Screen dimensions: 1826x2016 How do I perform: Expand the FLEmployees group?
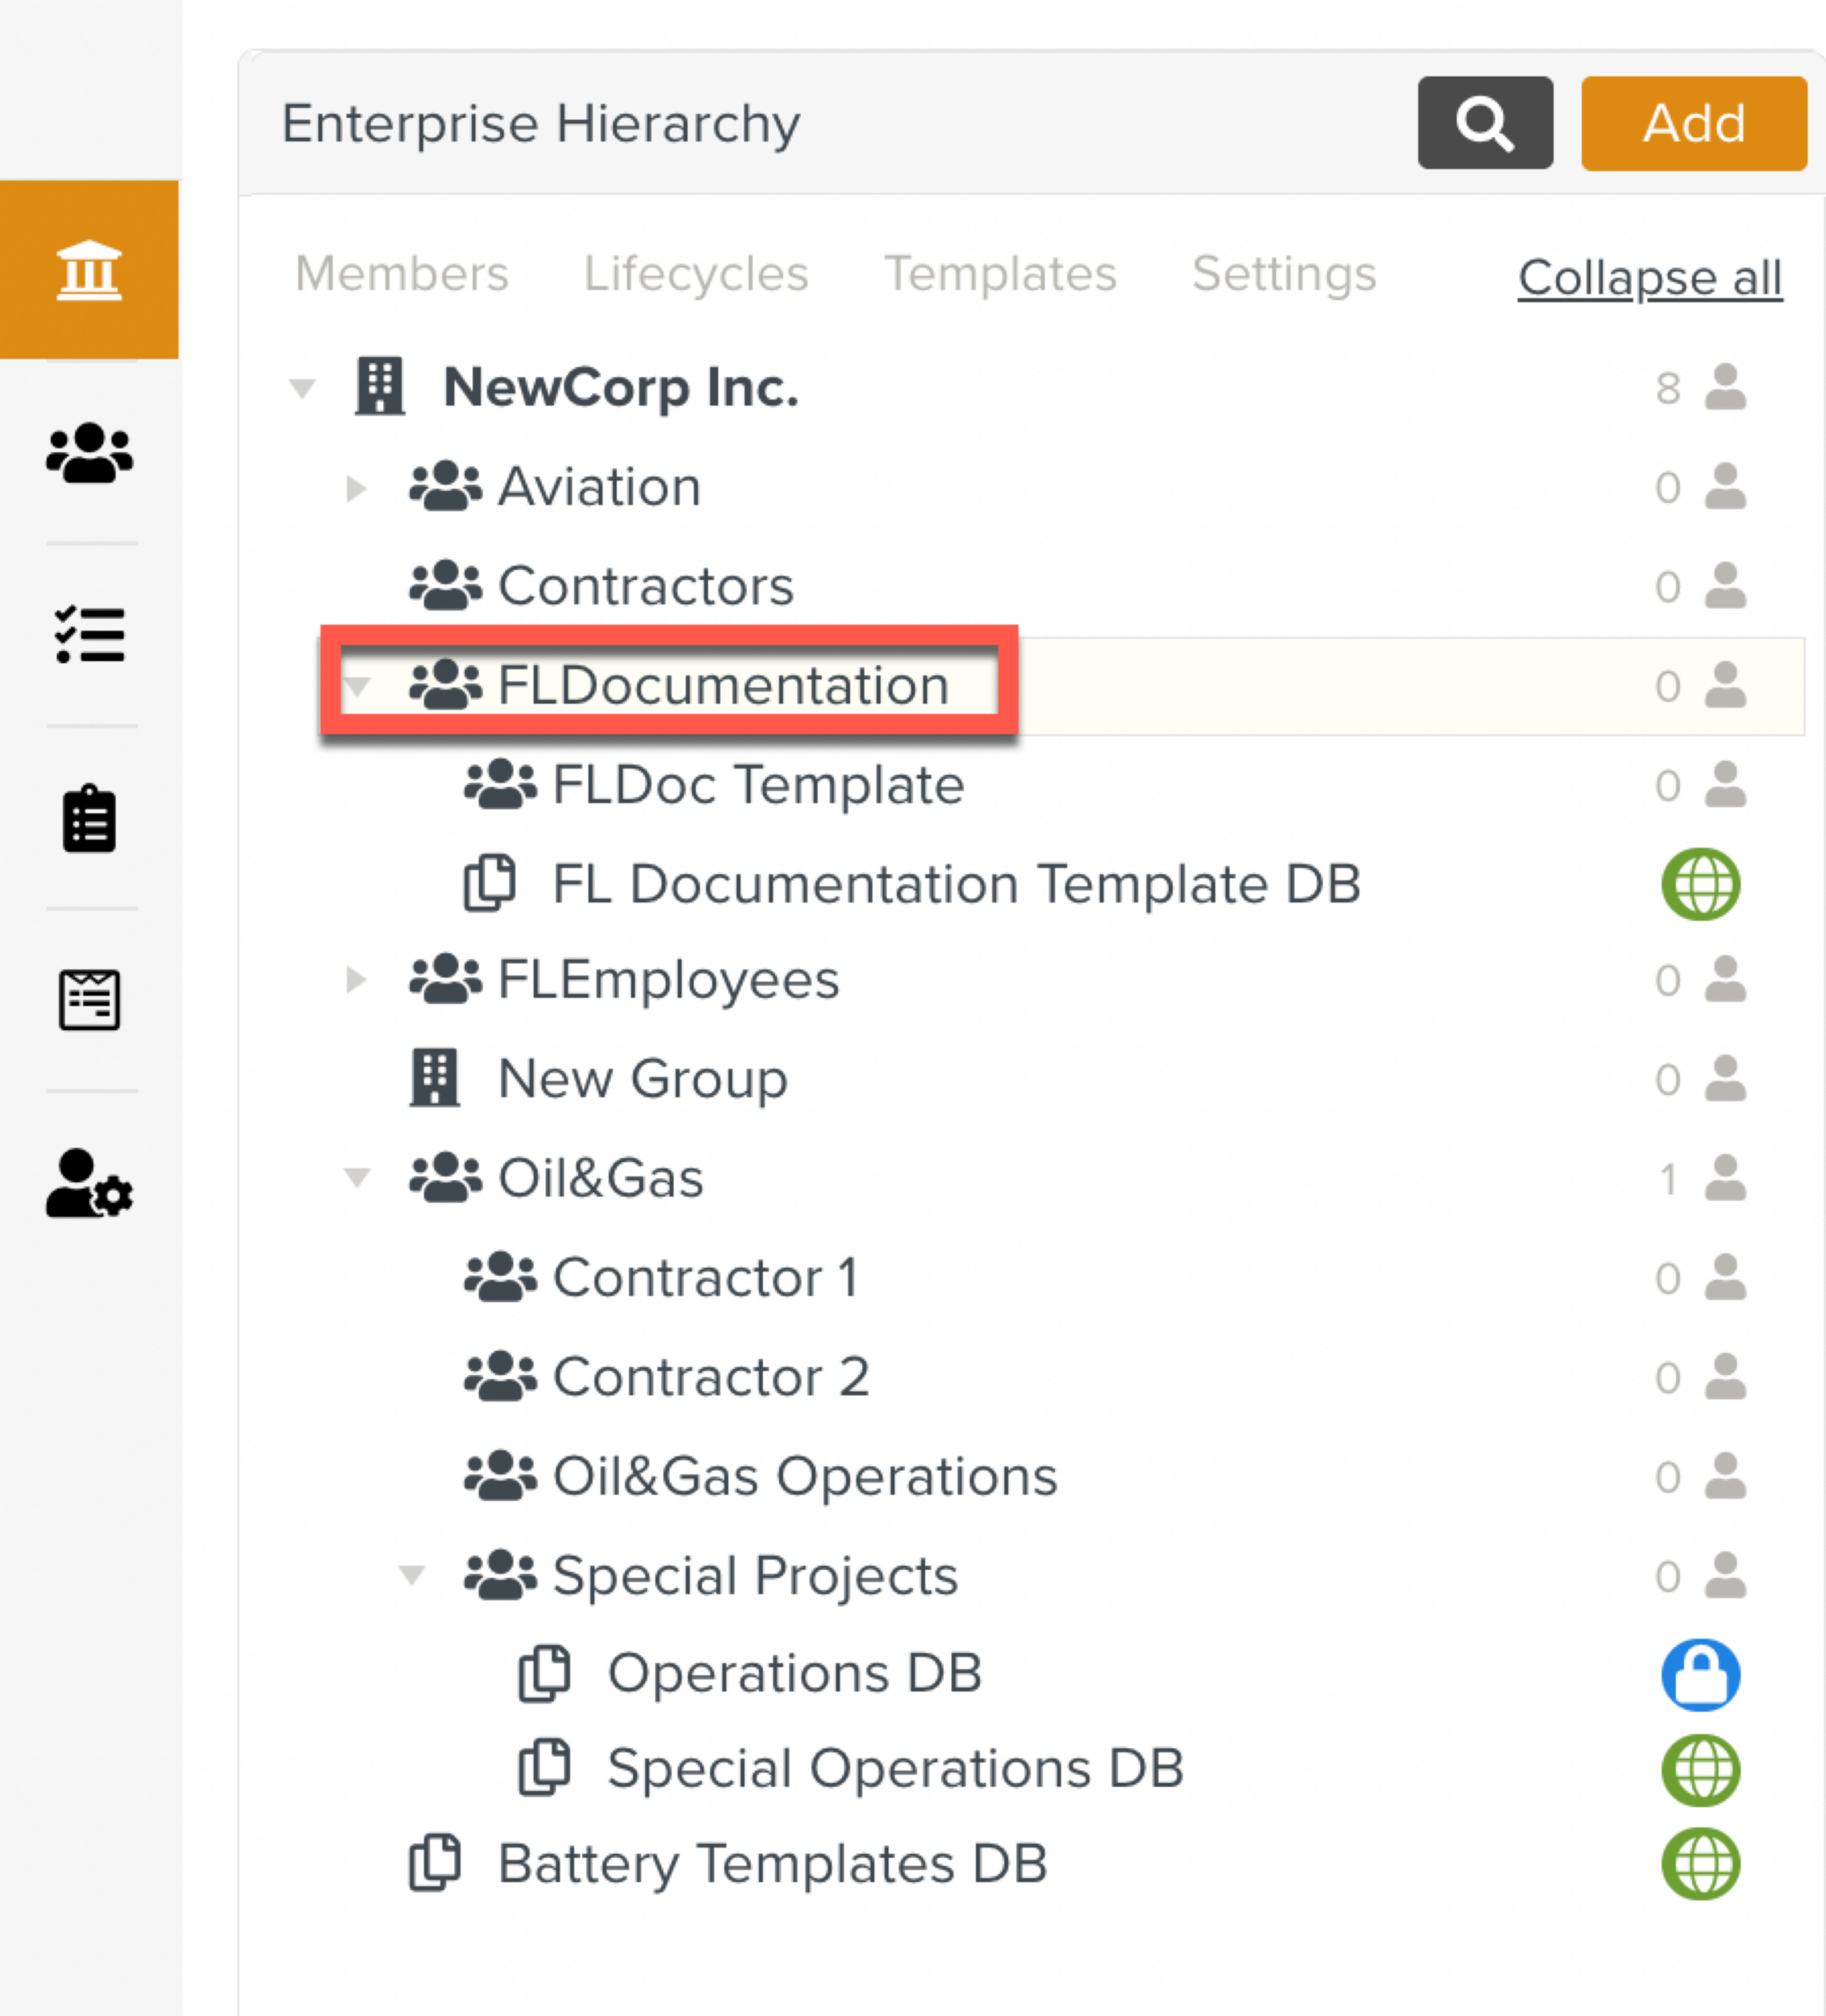coord(356,980)
